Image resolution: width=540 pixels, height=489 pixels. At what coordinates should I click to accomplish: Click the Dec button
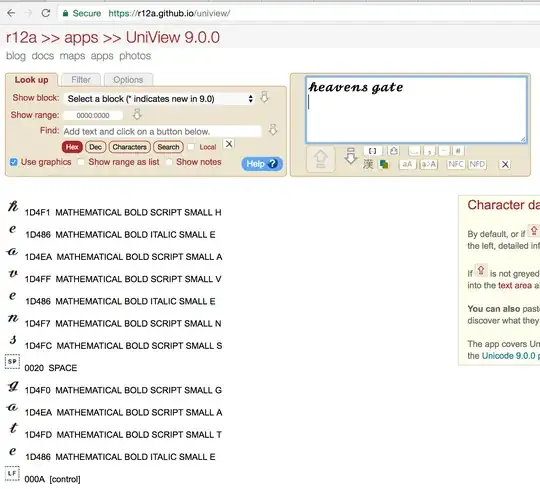95,147
